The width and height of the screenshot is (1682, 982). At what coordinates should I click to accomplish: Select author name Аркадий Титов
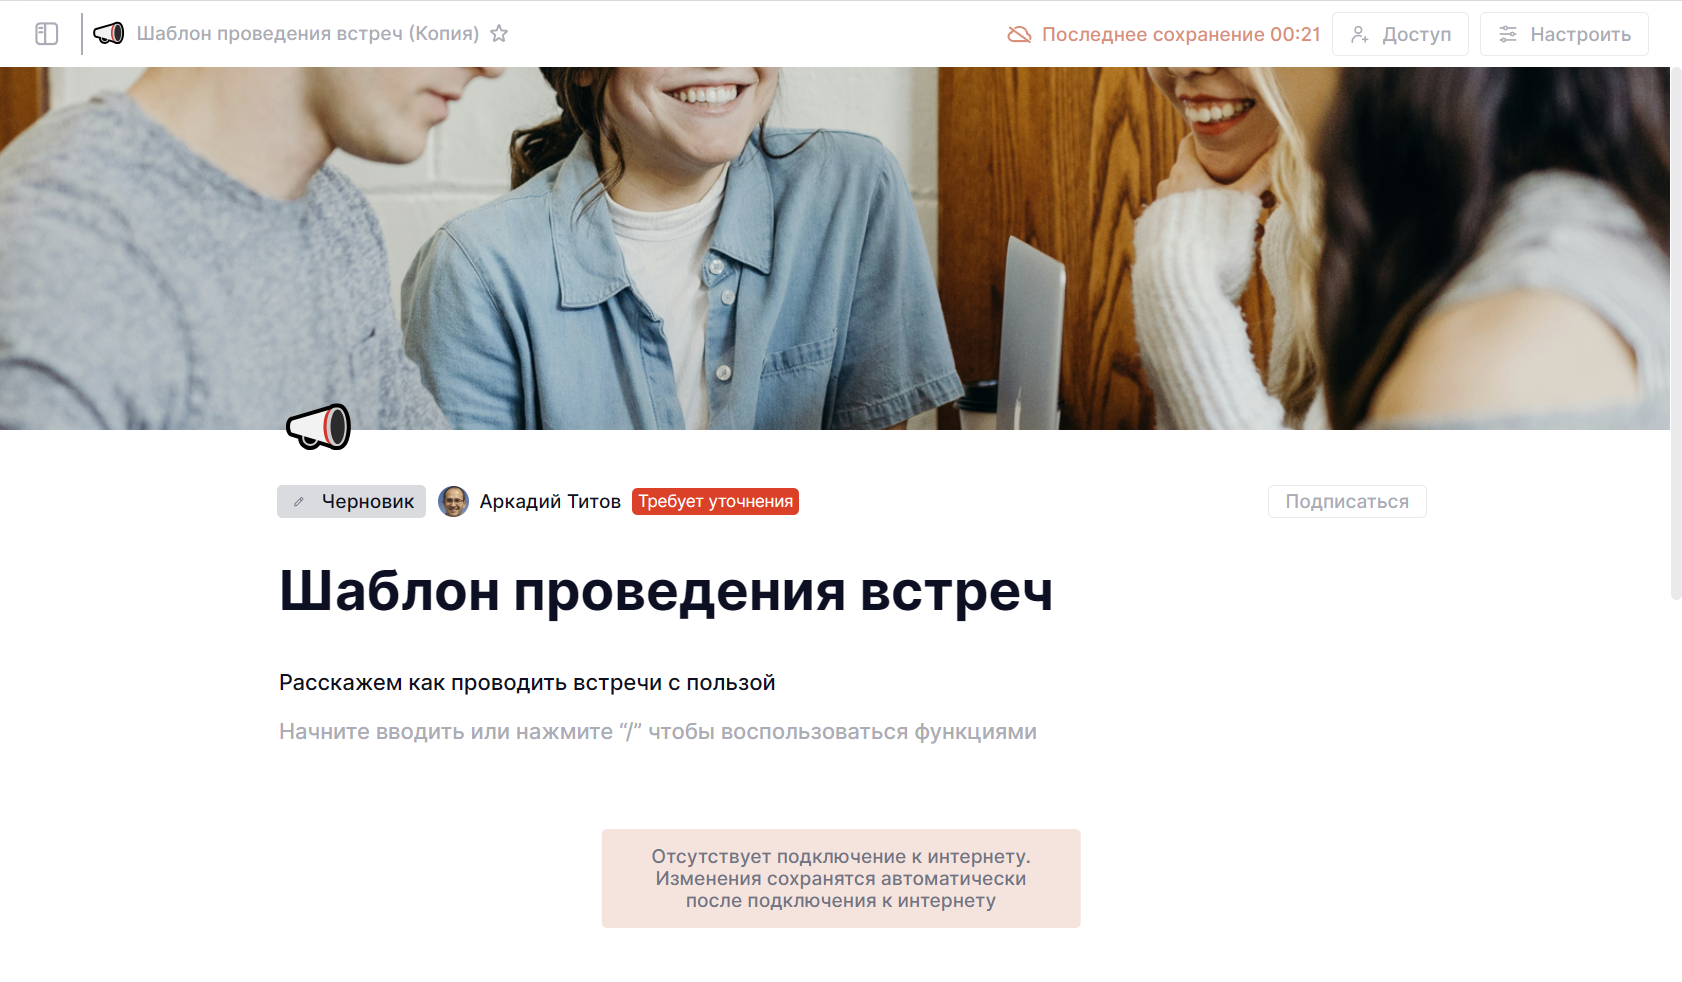coord(550,502)
